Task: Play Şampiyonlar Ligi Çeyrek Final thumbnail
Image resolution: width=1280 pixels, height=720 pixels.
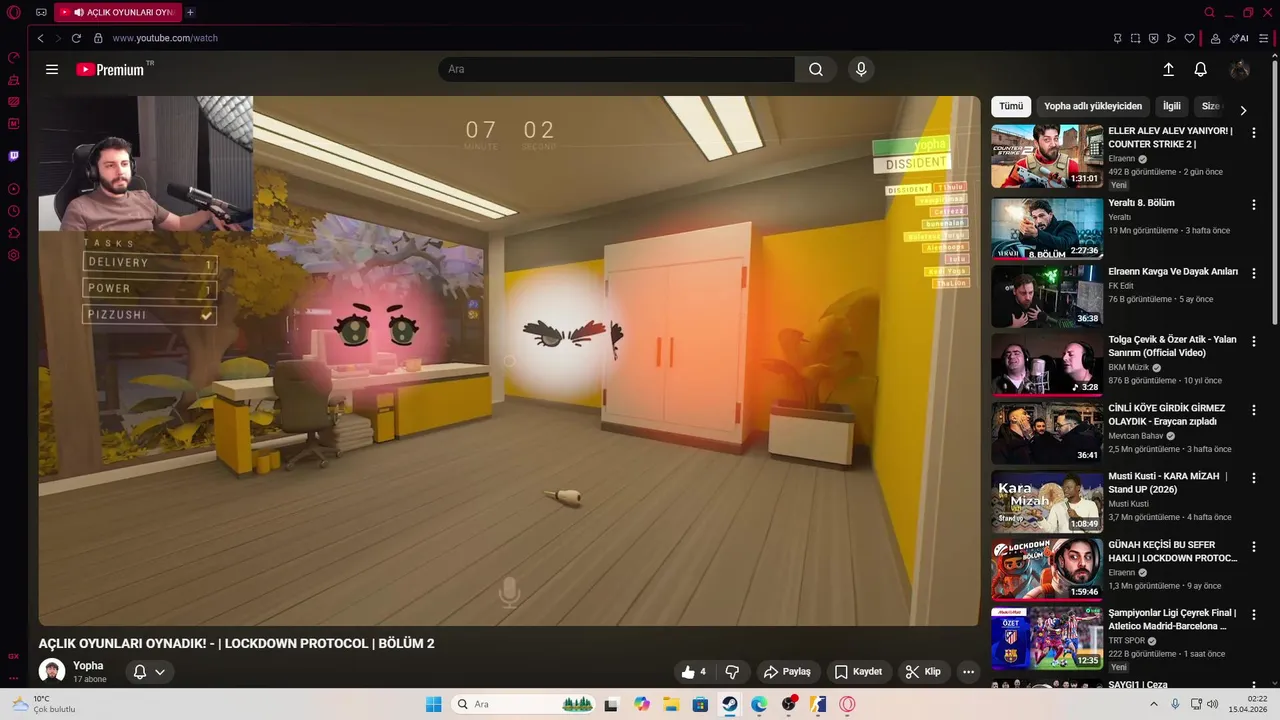Action: 1047,638
